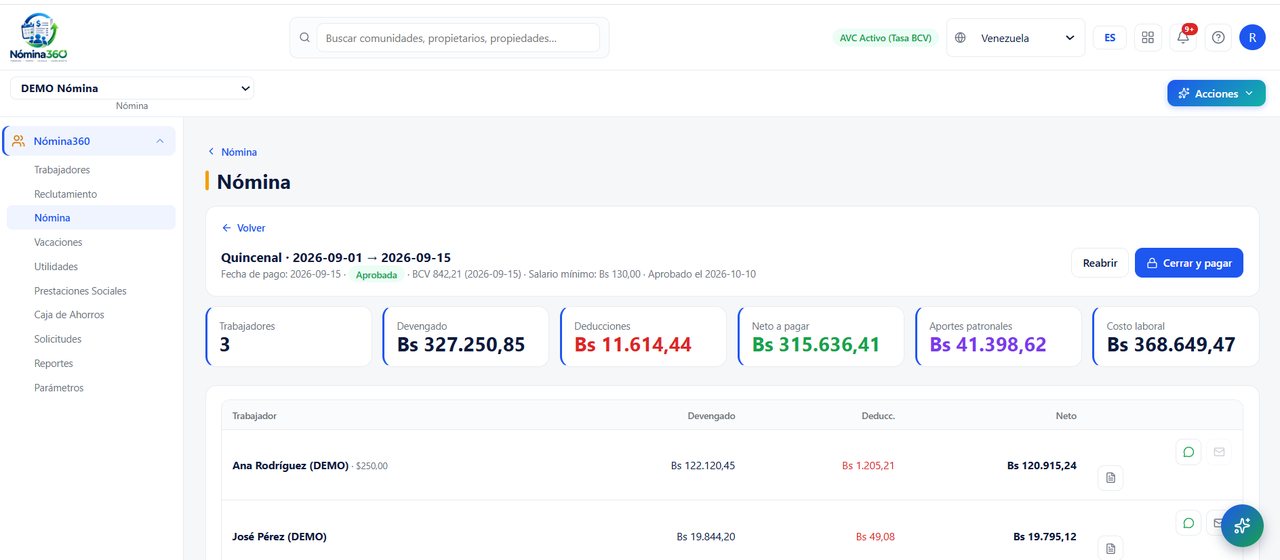Open the Venezuela country dropdown
This screenshot has width=1280, height=560.
(x=1015, y=38)
